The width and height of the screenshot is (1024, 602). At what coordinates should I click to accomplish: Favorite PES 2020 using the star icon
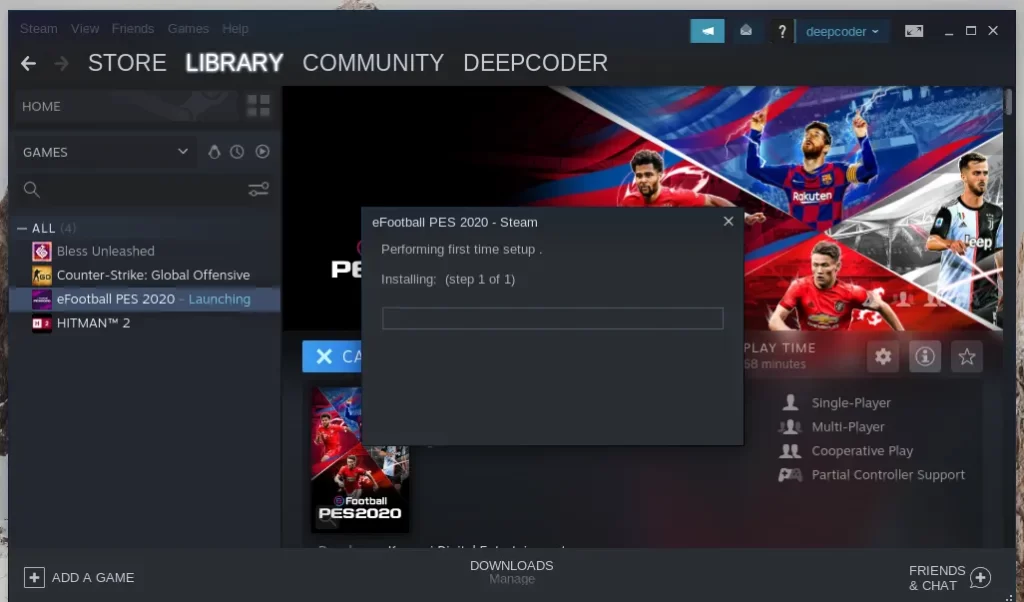[x=966, y=355]
